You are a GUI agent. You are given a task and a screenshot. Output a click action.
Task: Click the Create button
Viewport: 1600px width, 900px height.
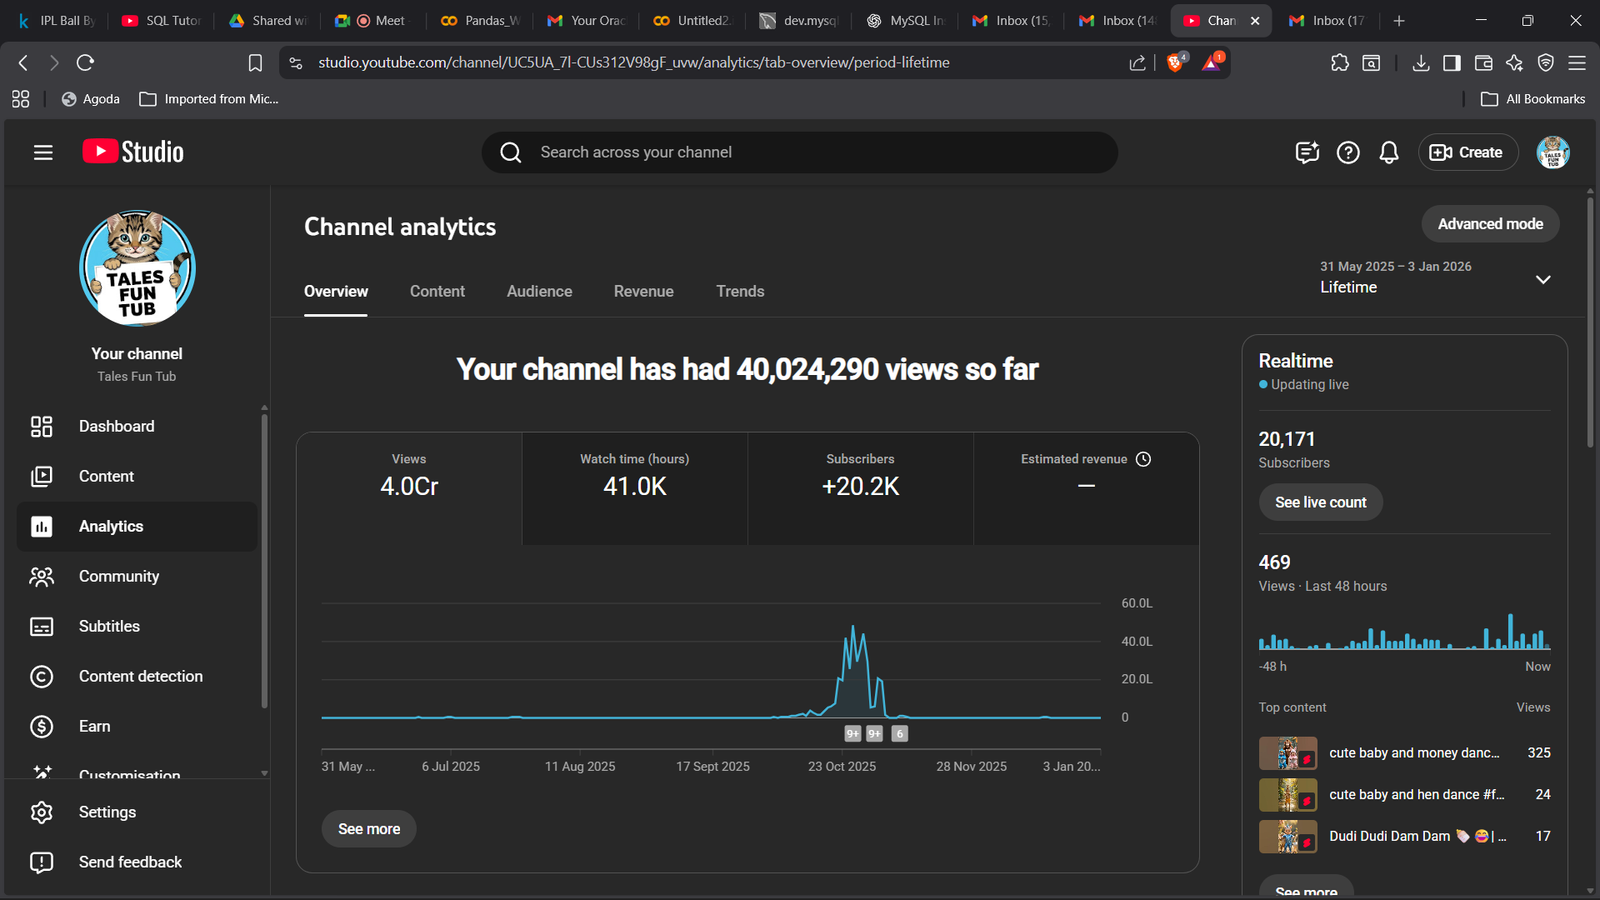click(x=1467, y=152)
